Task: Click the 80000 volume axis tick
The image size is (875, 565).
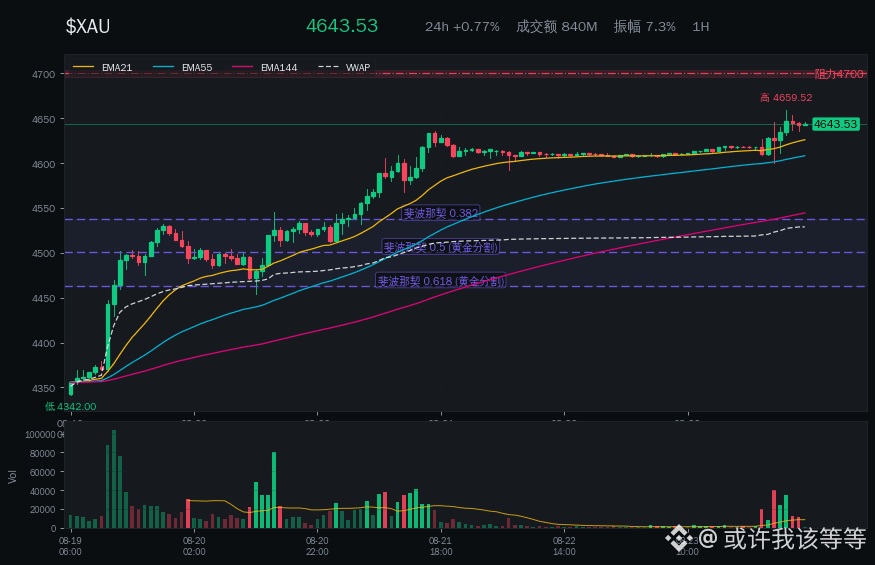Action: [42, 453]
